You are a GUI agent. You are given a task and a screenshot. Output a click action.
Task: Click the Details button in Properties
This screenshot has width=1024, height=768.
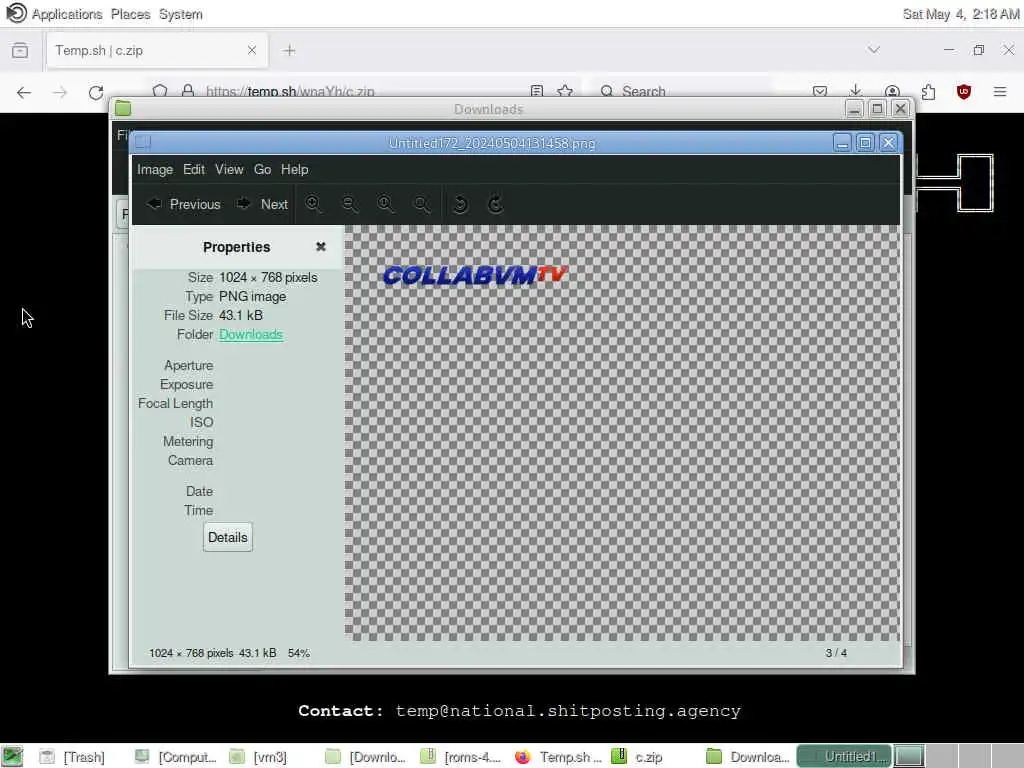(227, 537)
